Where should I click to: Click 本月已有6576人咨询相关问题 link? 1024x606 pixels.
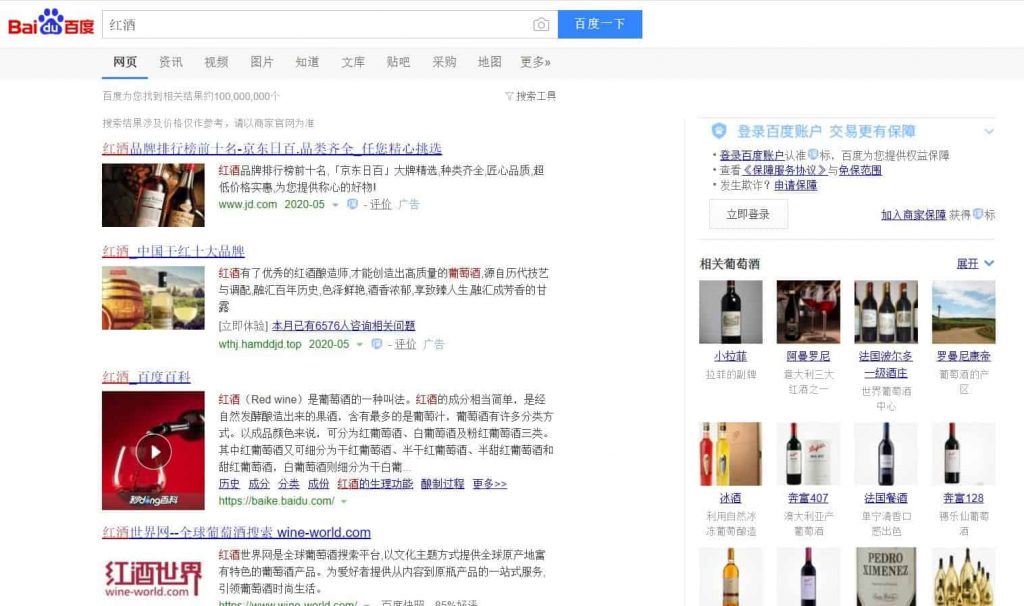344,325
